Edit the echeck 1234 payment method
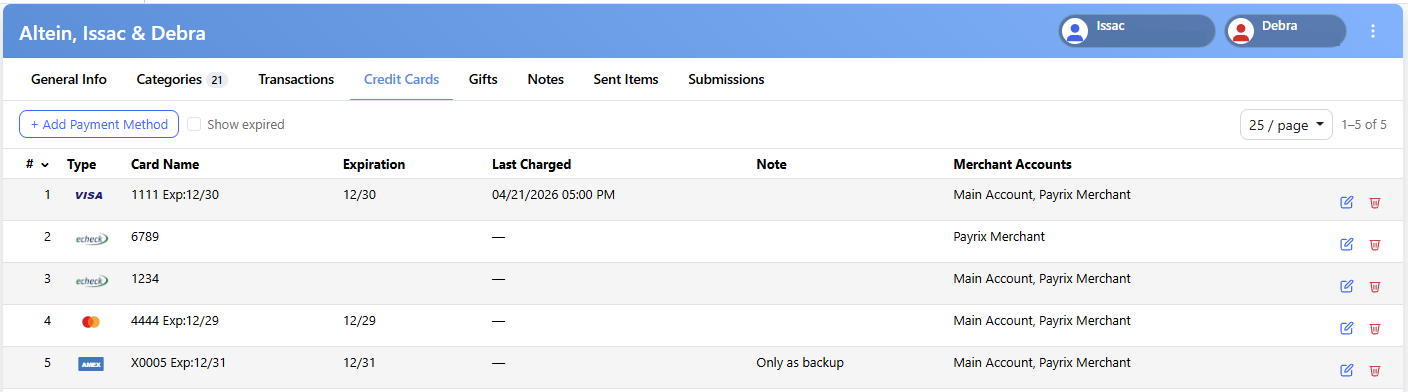 coord(1346,286)
